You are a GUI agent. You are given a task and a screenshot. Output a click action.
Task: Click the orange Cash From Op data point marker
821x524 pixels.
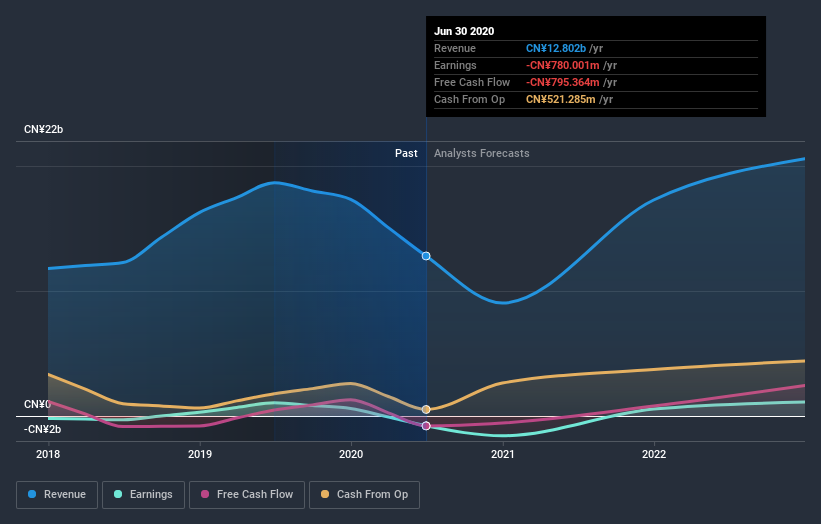point(426,409)
